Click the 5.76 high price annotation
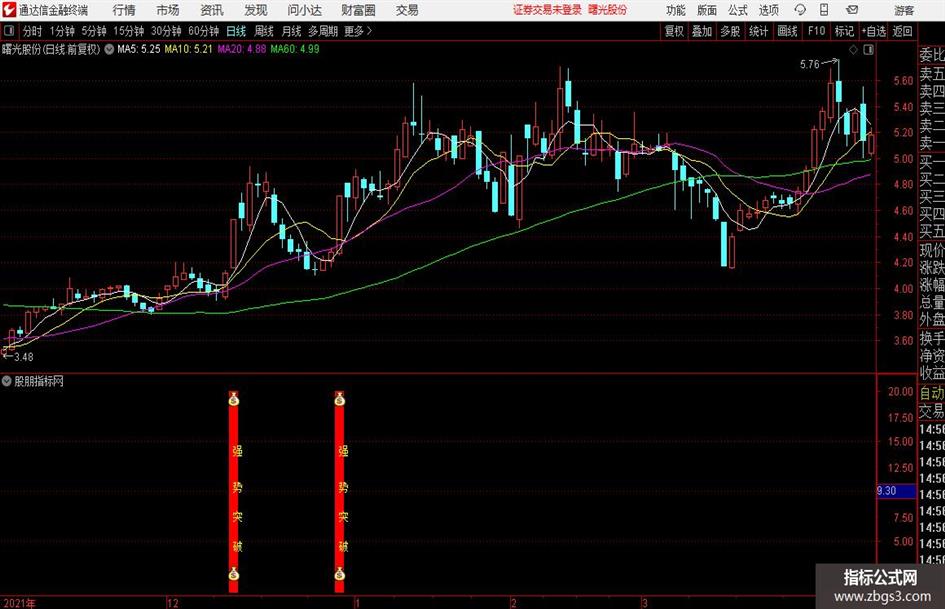The image size is (945, 609). (x=810, y=64)
